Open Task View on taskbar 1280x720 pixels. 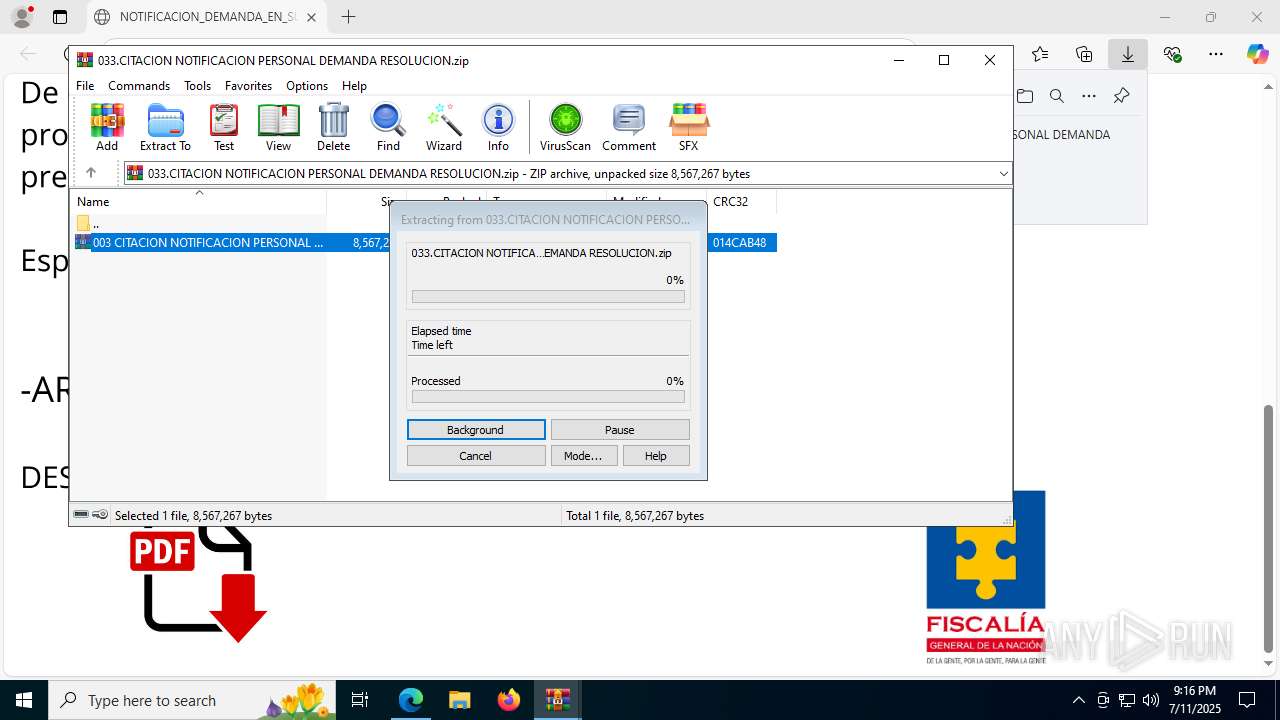(x=361, y=700)
